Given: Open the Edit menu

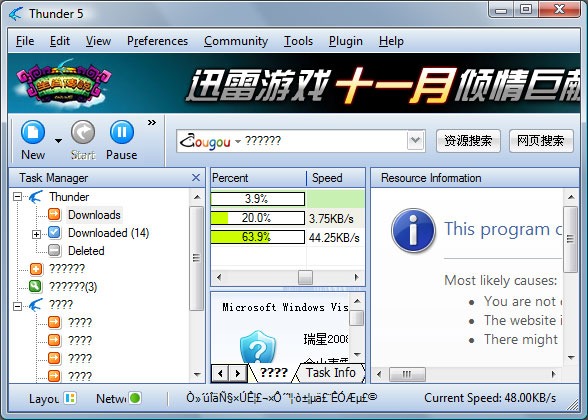Looking at the screenshot, I should (60, 40).
